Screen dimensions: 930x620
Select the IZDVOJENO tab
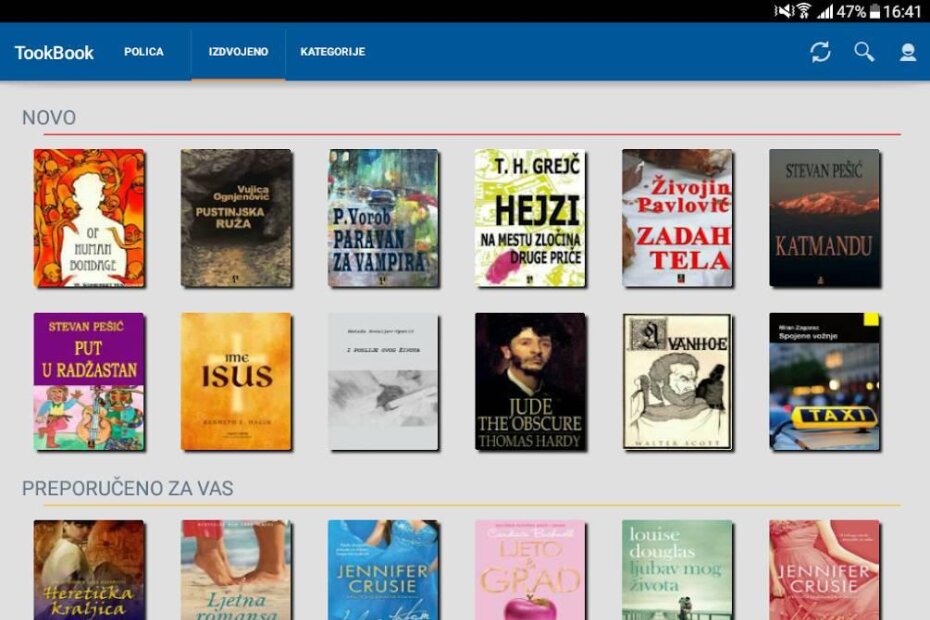click(238, 52)
